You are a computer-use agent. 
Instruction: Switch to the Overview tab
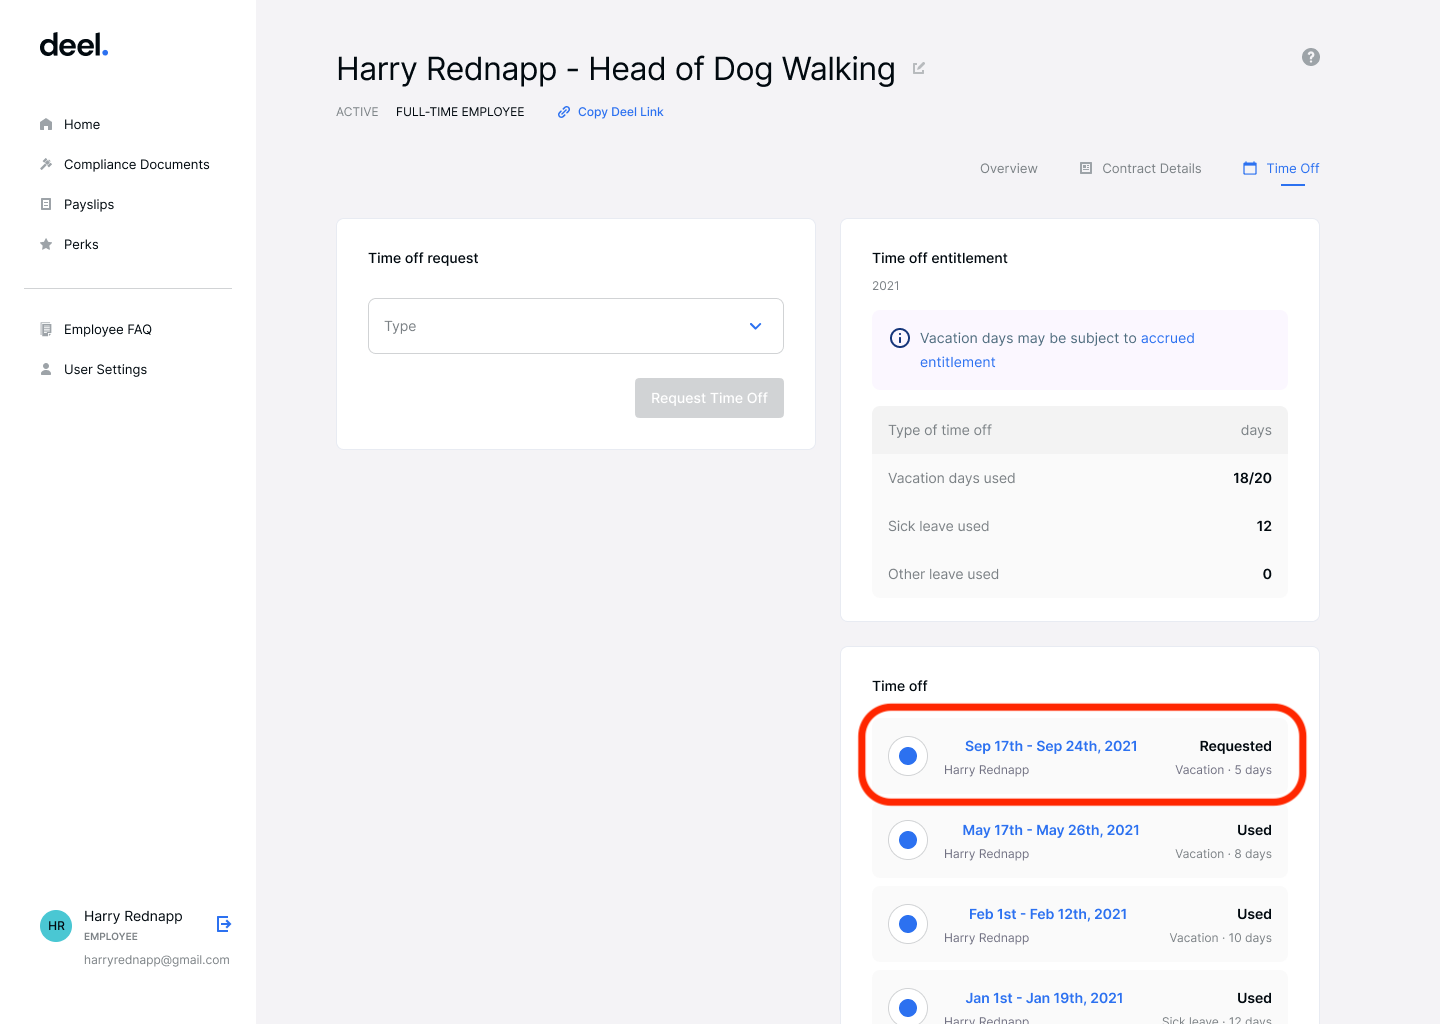[1008, 168]
